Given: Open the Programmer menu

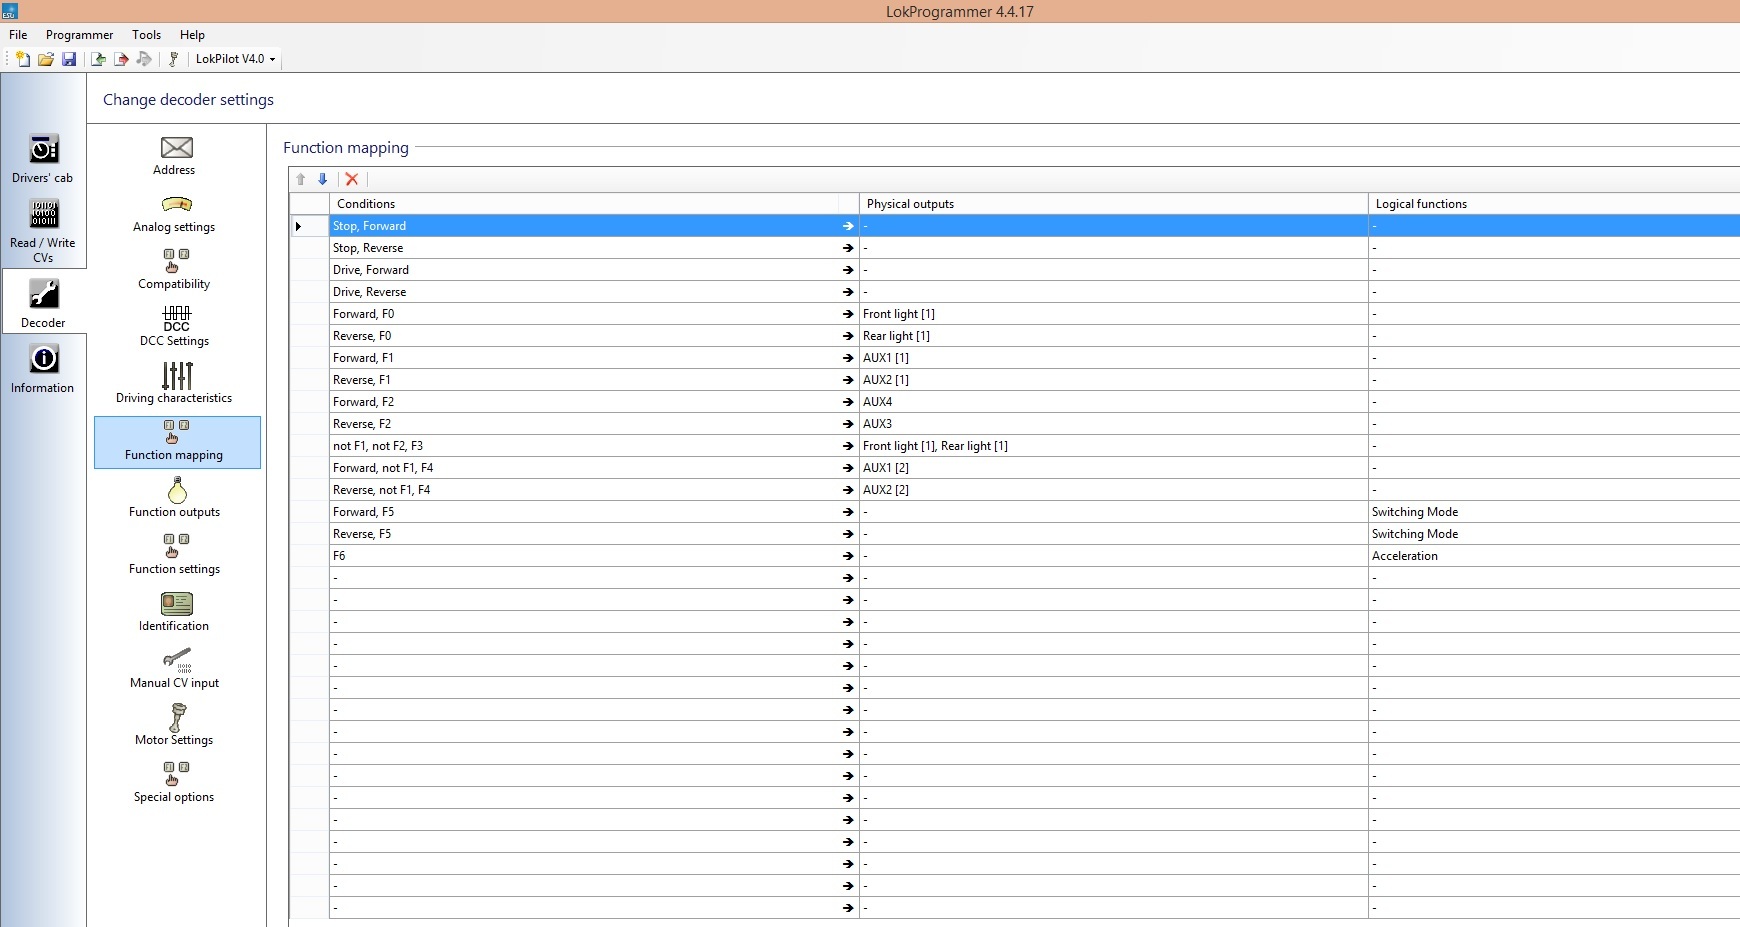Looking at the screenshot, I should 79,34.
